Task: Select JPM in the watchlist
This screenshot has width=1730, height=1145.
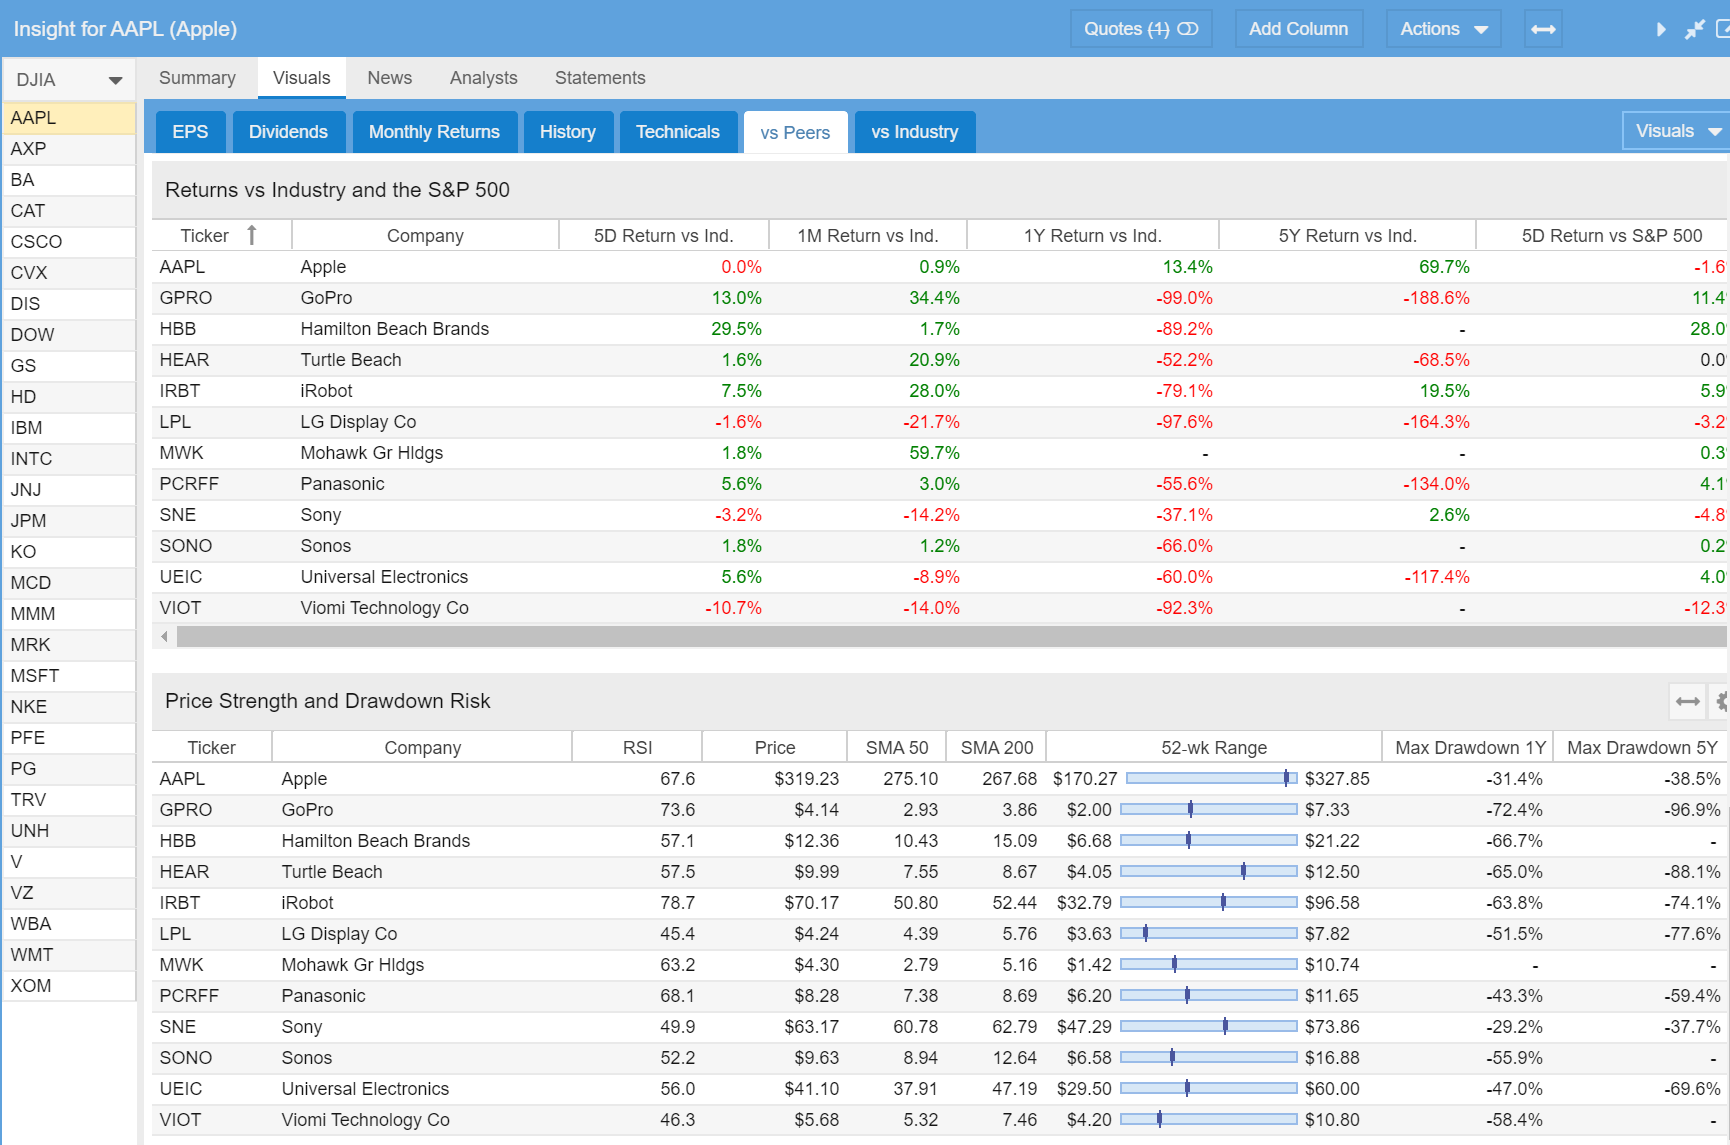Action: [69, 521]
